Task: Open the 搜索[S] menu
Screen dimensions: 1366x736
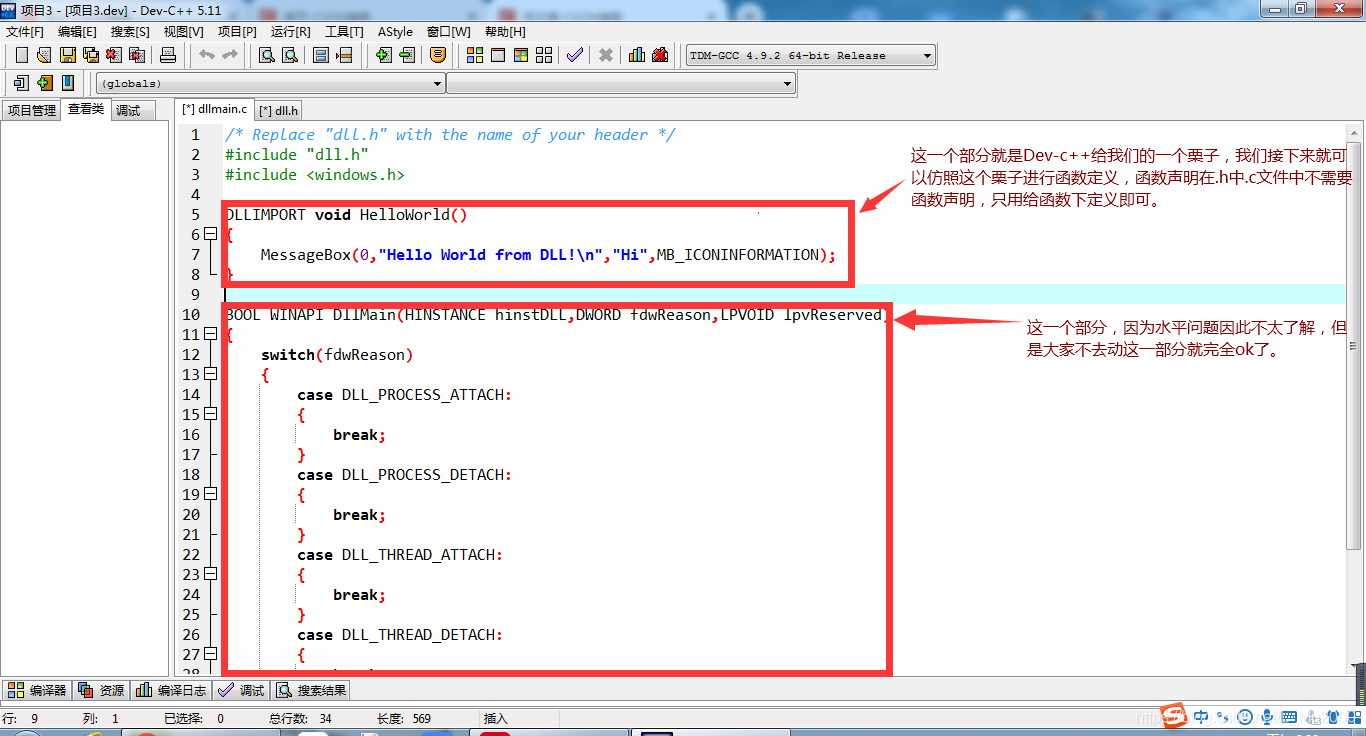Action: (x=130, y=32)
